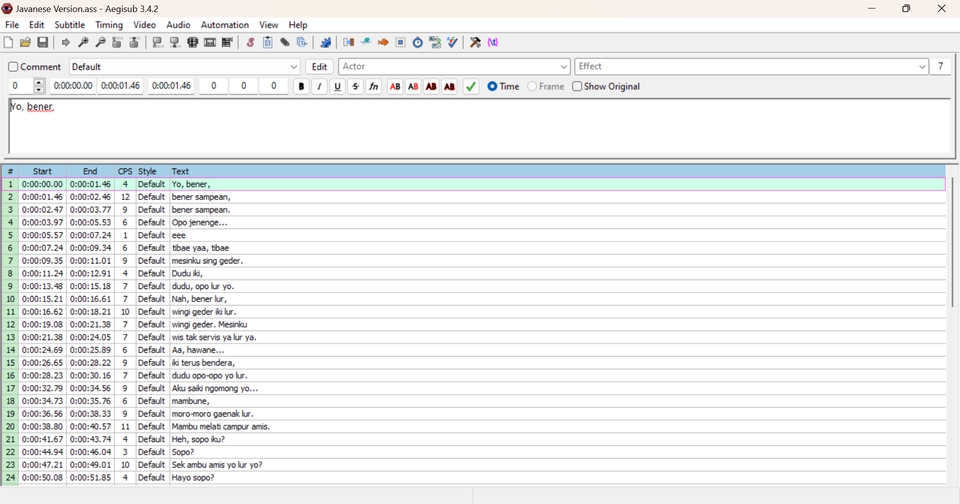Tick the Show Original checkbox
Screen dimensions: 960x504
[x=578, y=87]
